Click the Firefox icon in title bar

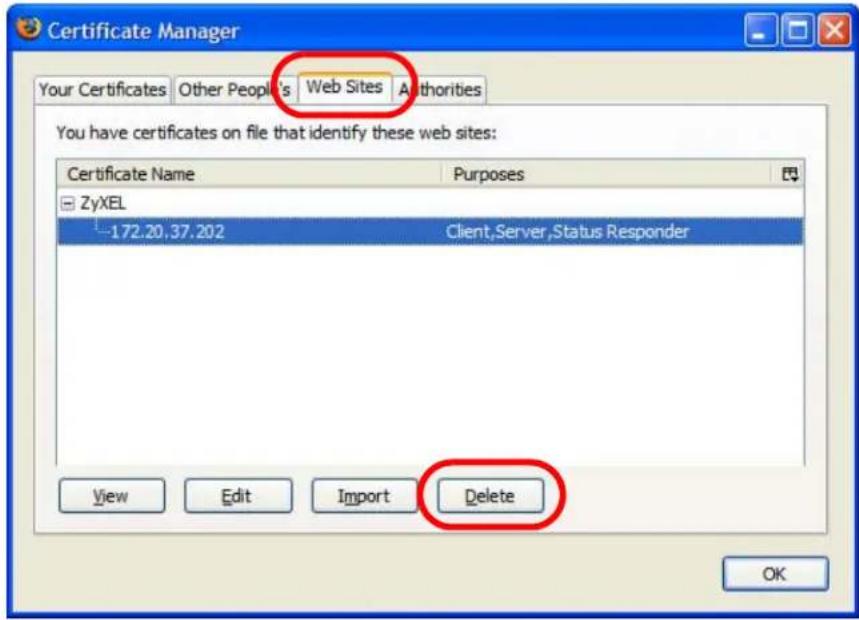tap(28, 28)
